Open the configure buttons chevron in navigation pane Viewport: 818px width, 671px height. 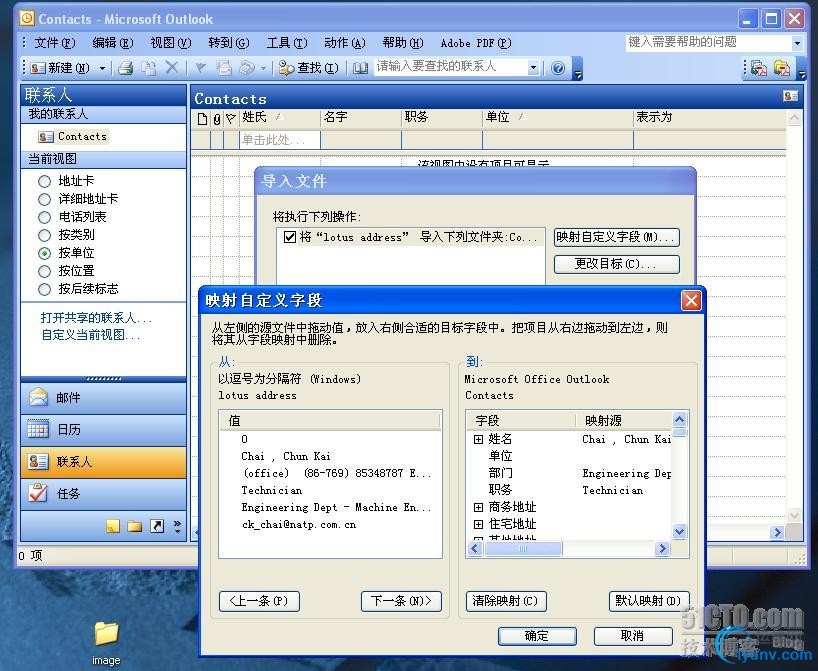(x=177, y=526)
